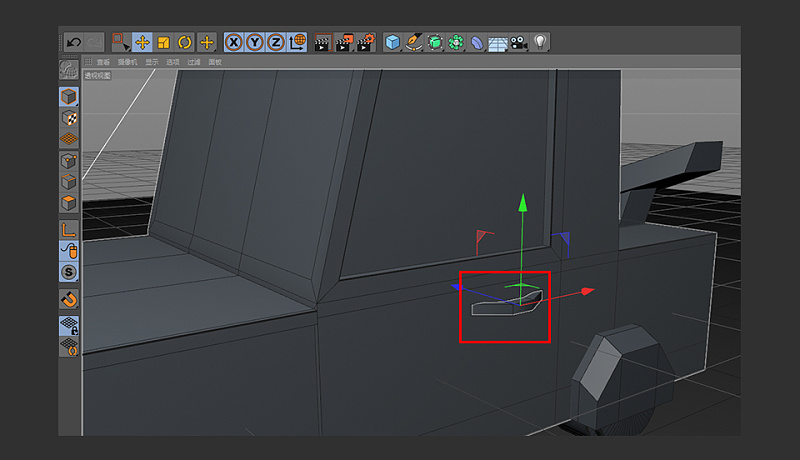Image resolution: width=800 pixels, height=460 pixels.
Task: Switch to Texture mode checkered cube
Action: coord(69,118)
